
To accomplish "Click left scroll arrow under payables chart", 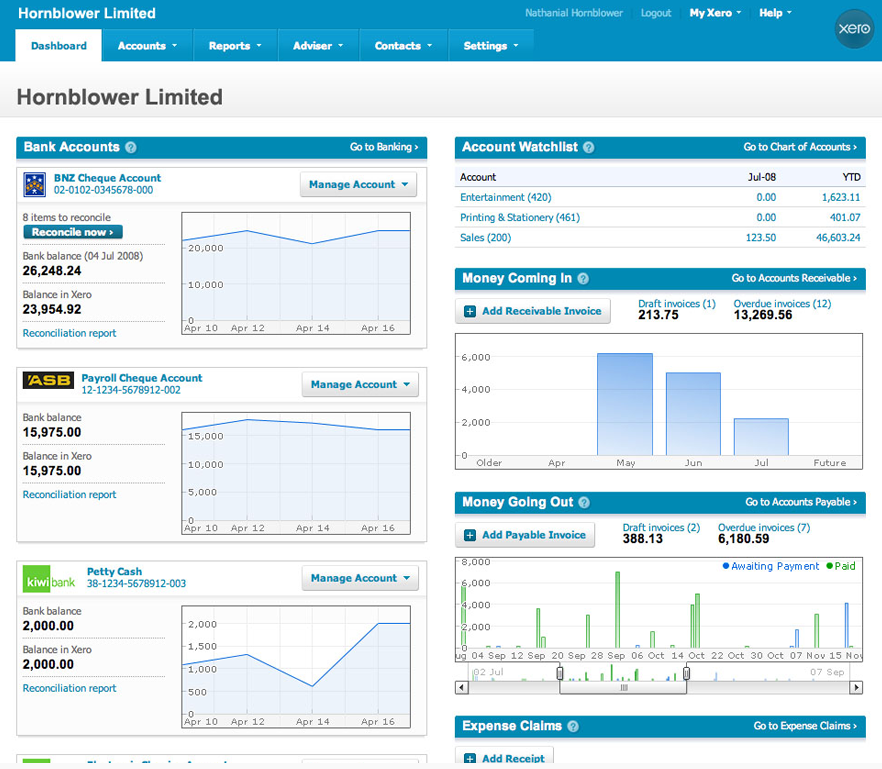I will 462,687.
